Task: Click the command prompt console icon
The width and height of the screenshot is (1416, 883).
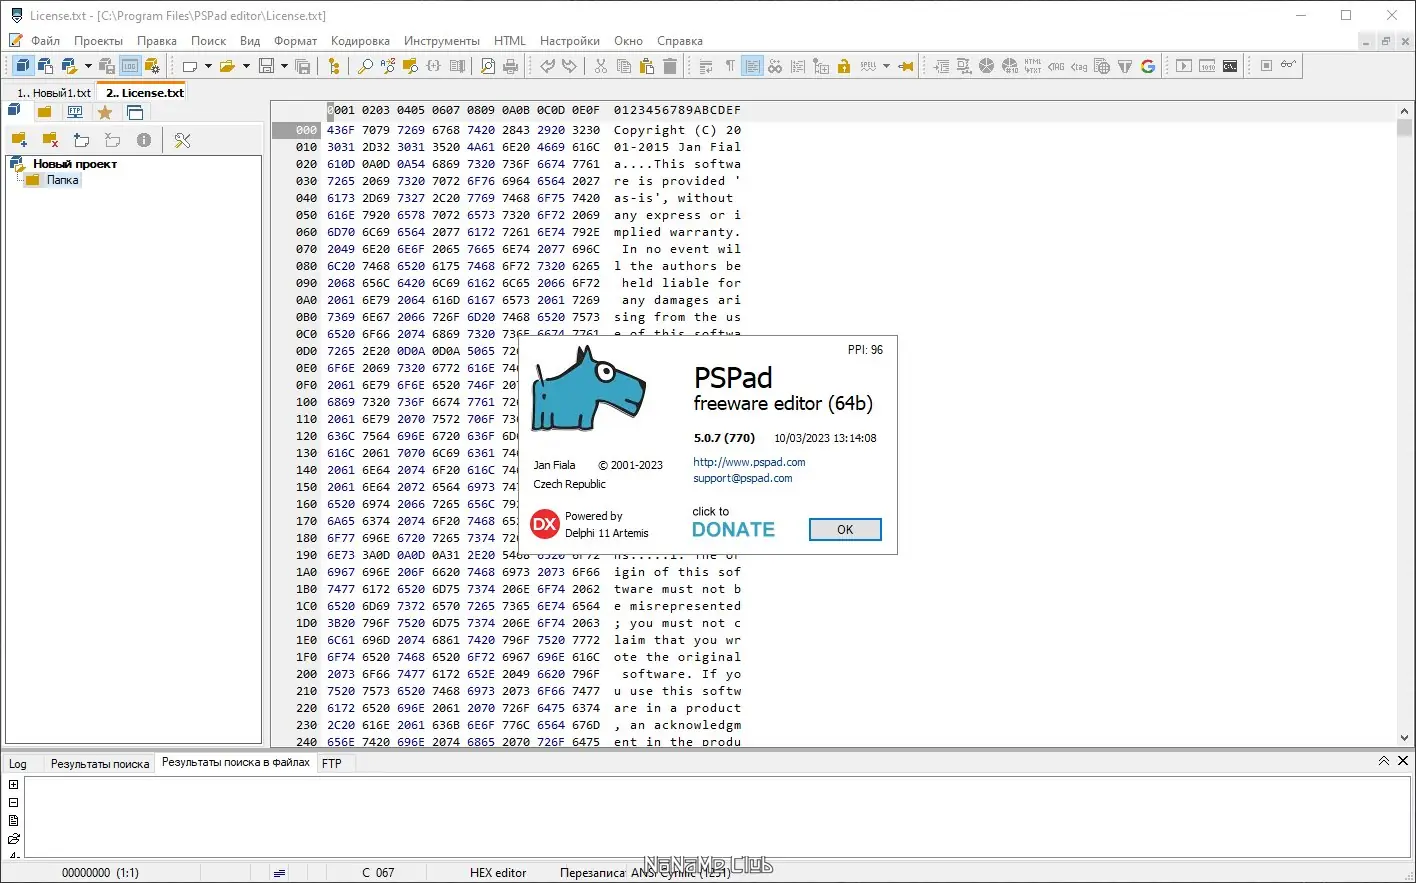Action: tap(1230, 66)
